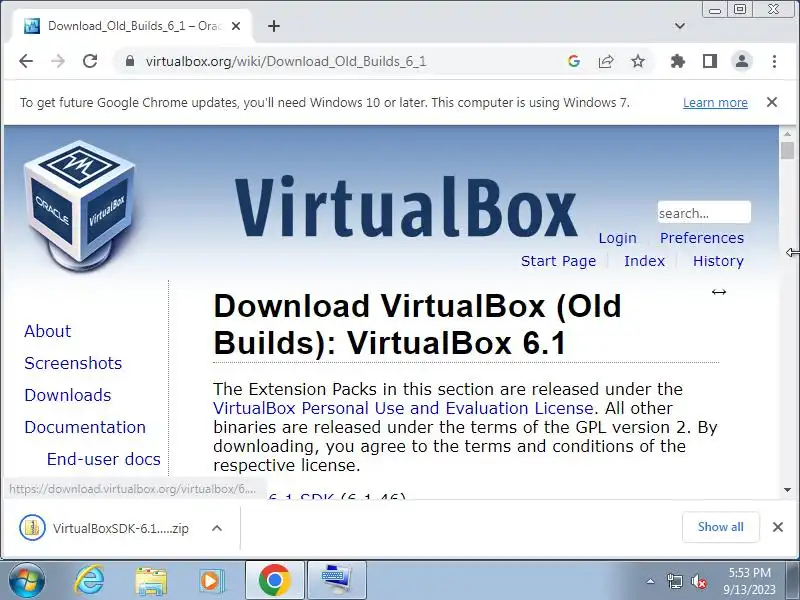Open the Documentation sidebar link
The width and height of the screenshot is (800, 600).
(x=85, y=427)
